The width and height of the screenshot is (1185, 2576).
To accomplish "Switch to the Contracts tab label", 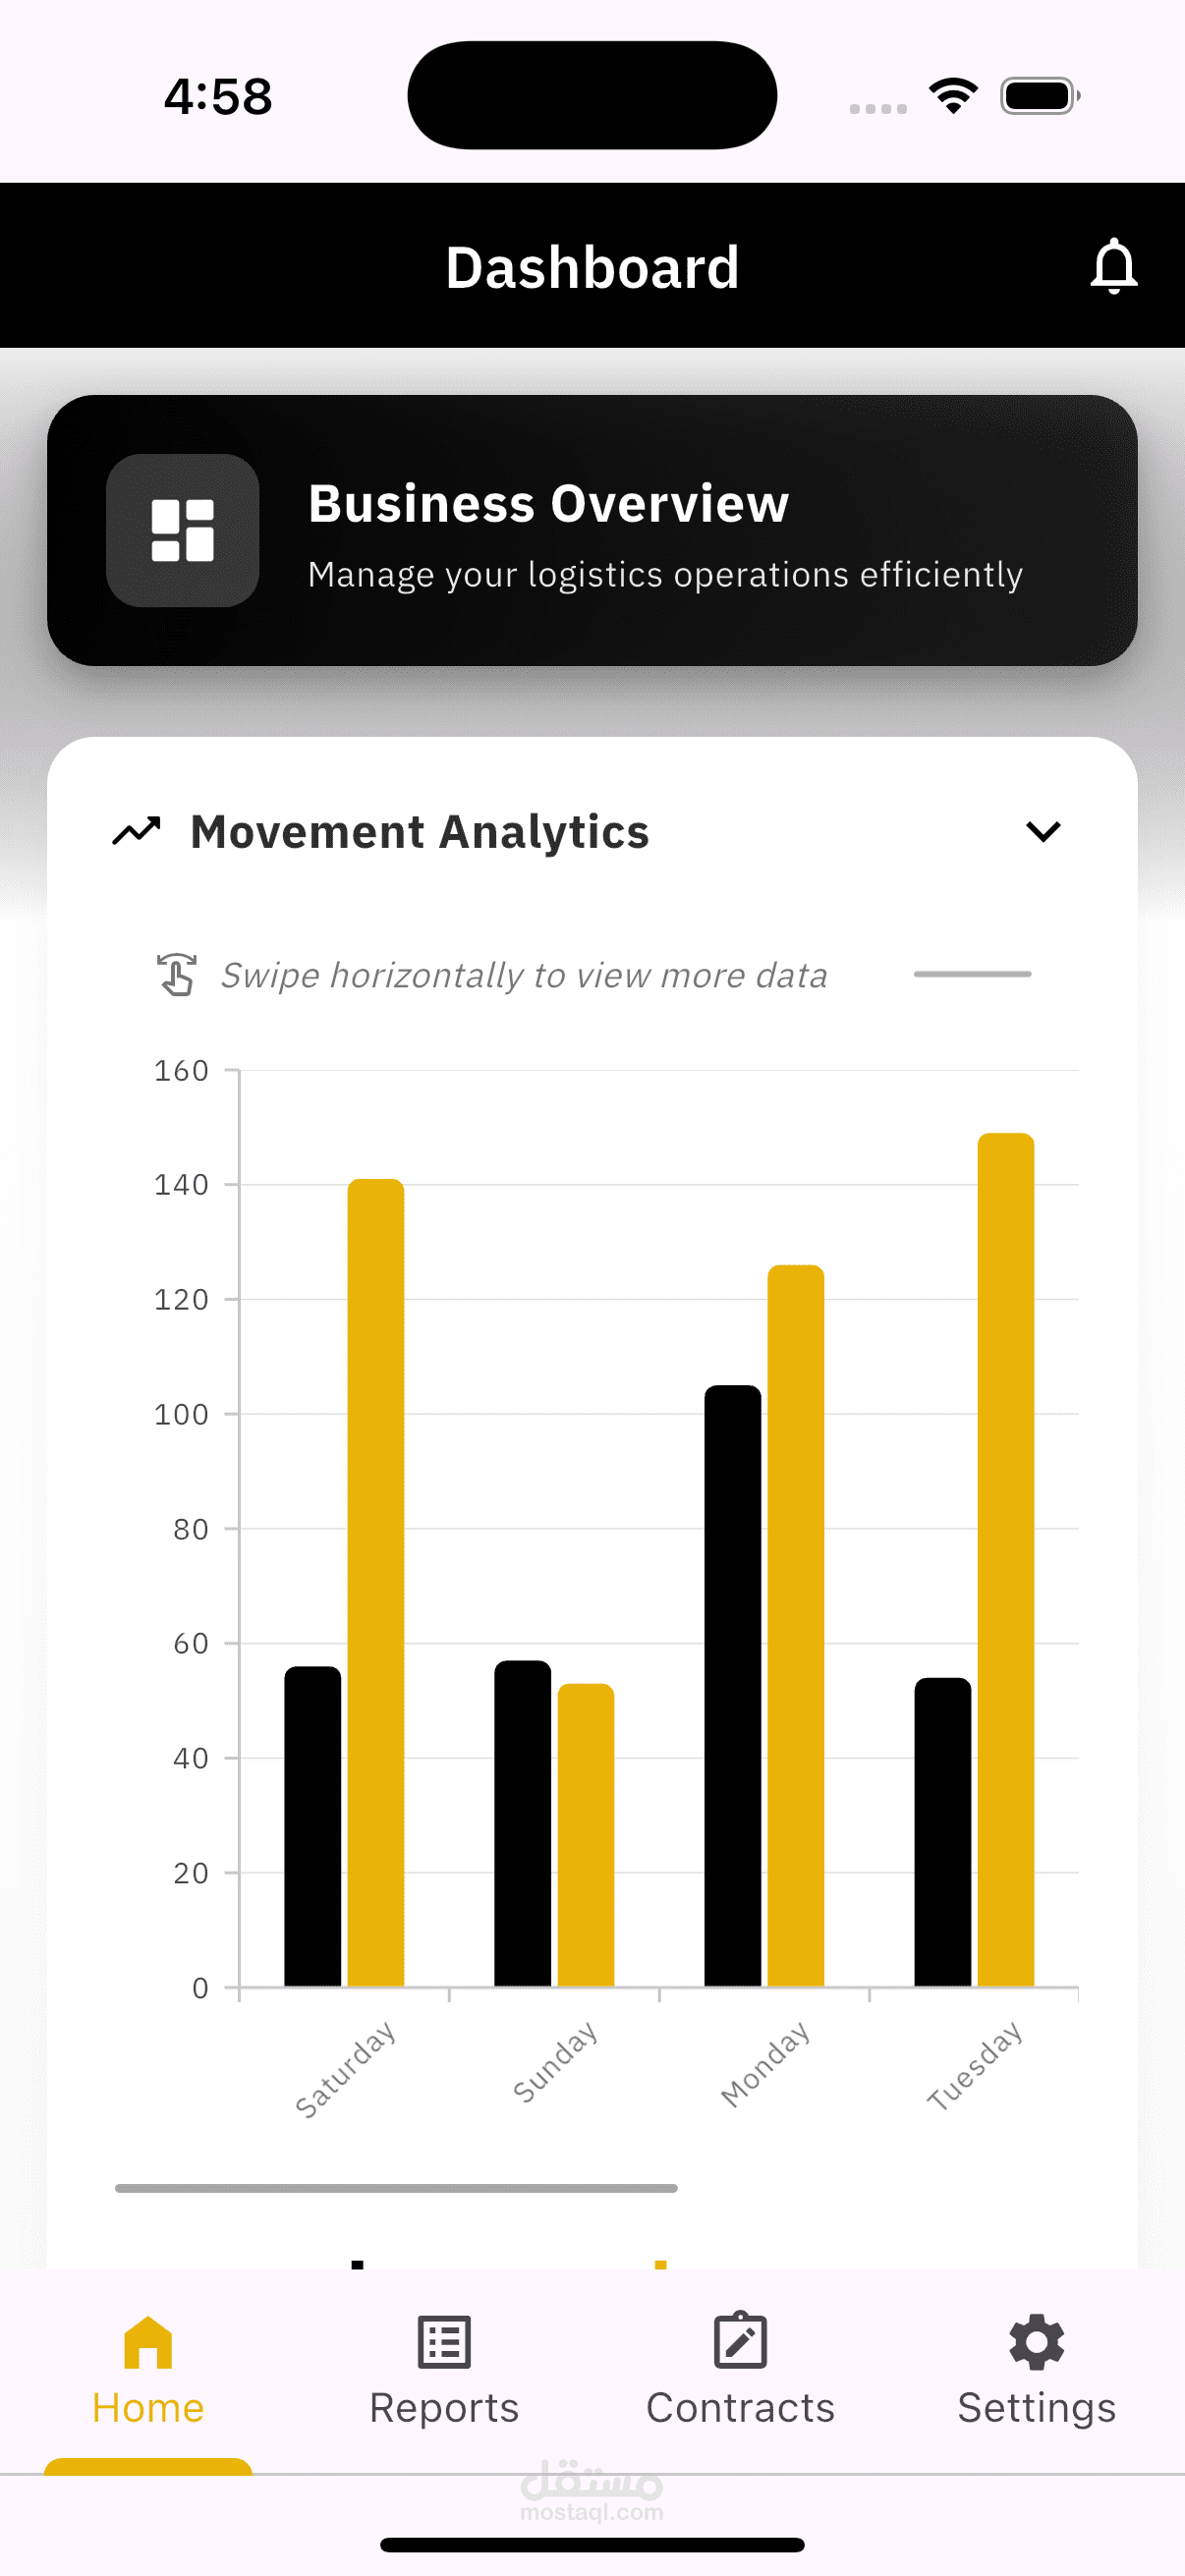I will coord(740,2408).
